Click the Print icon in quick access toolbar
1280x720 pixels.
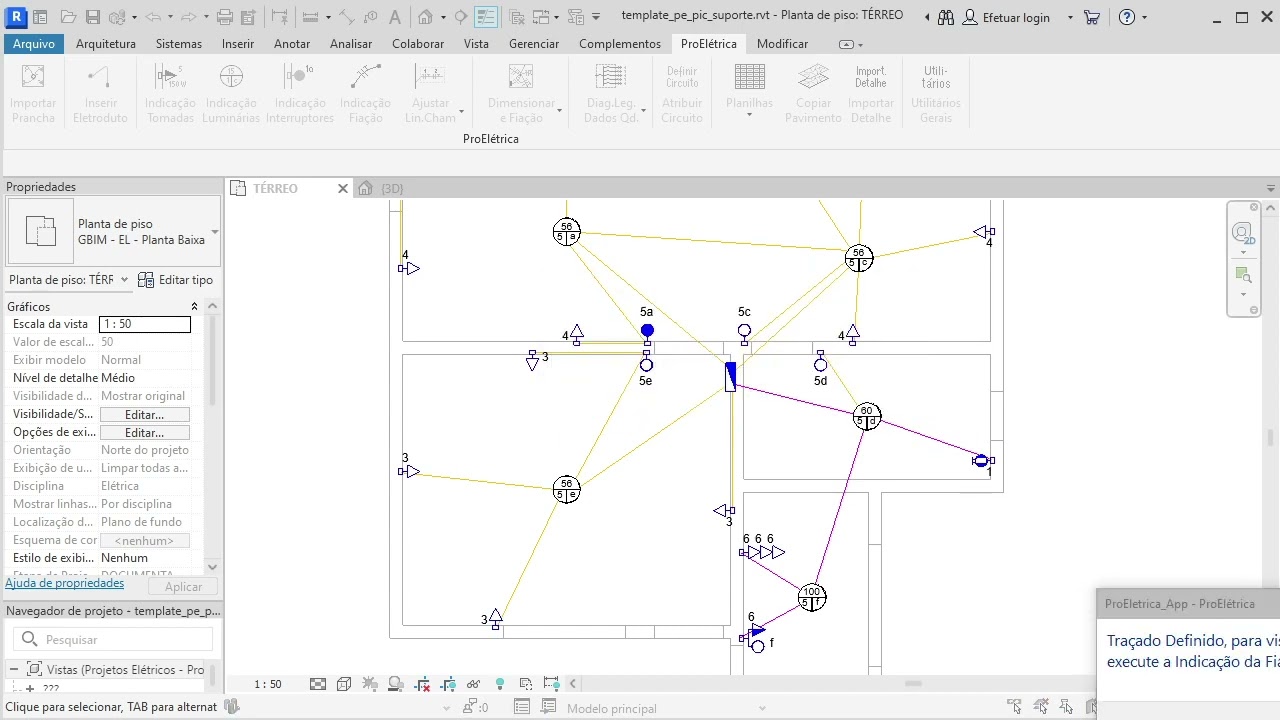point(225,17)
